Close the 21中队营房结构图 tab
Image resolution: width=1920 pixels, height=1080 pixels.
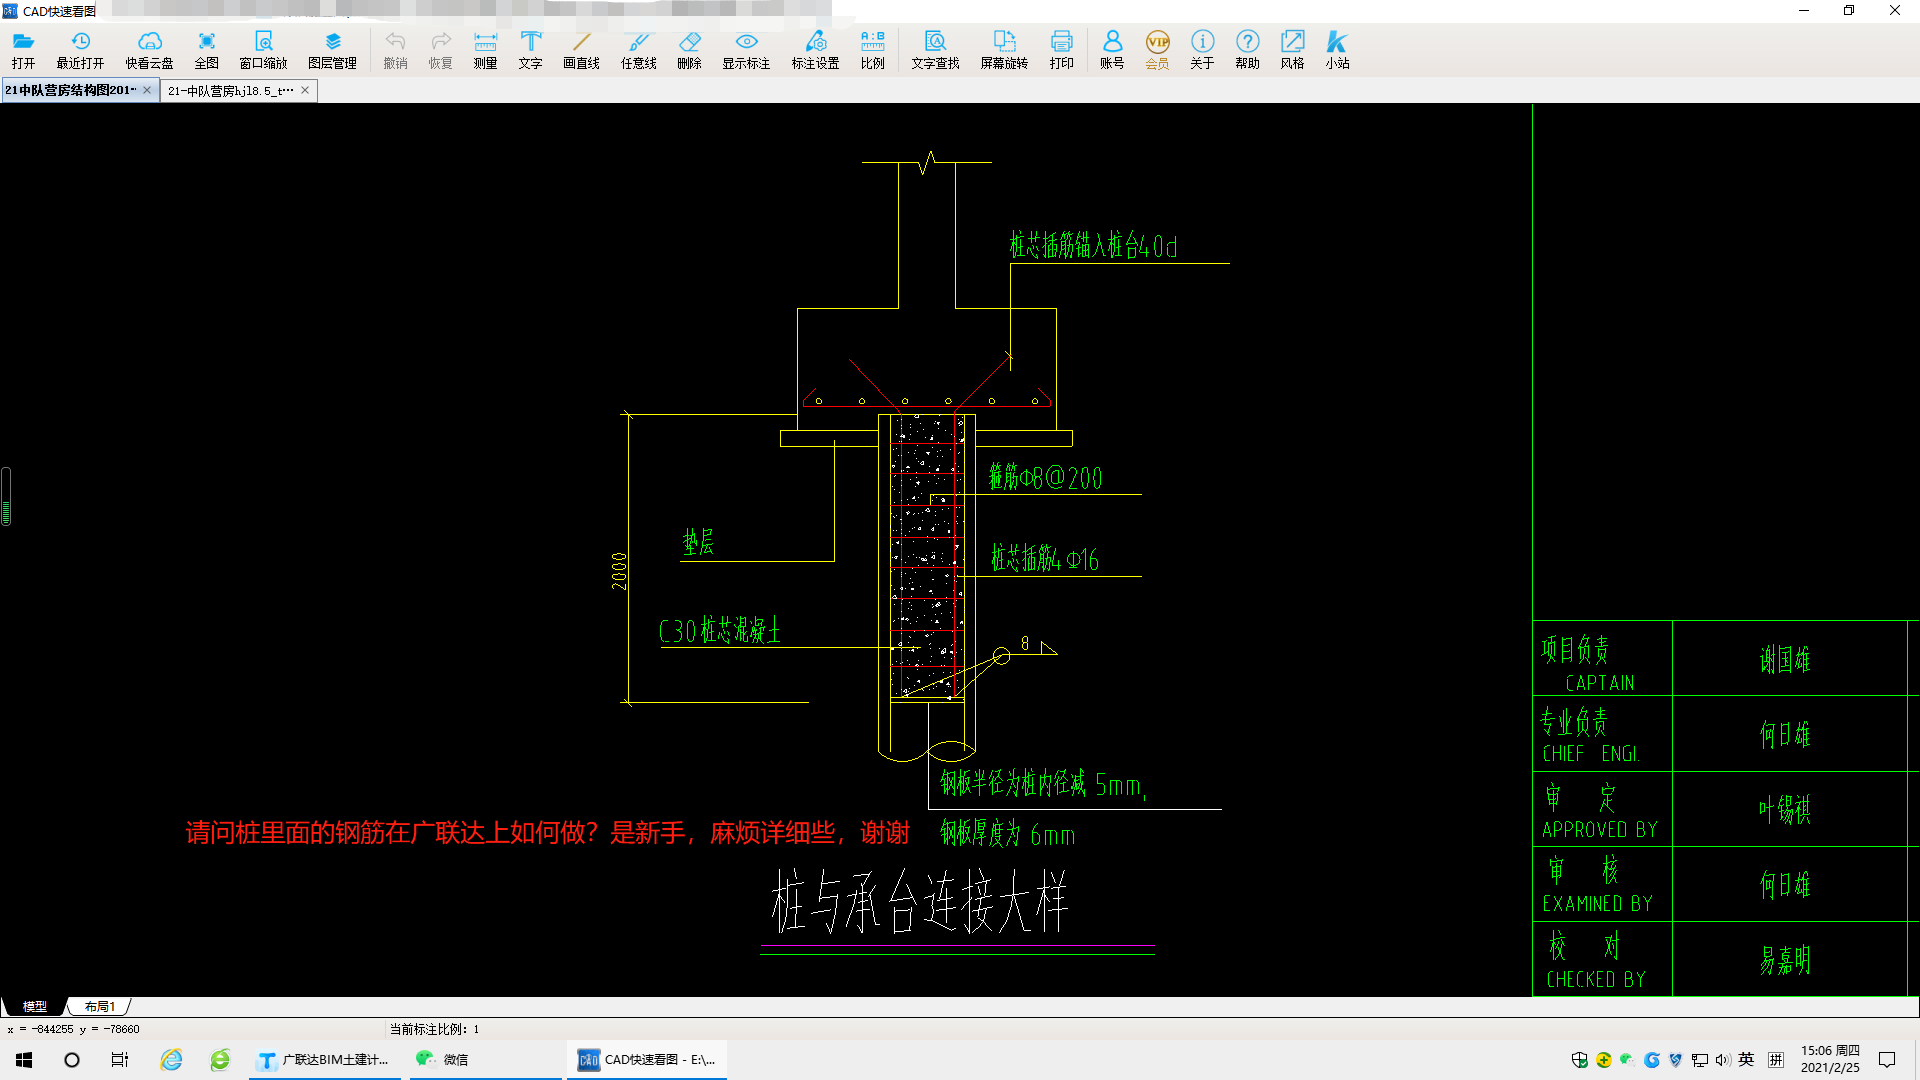(x=147, y=90)
